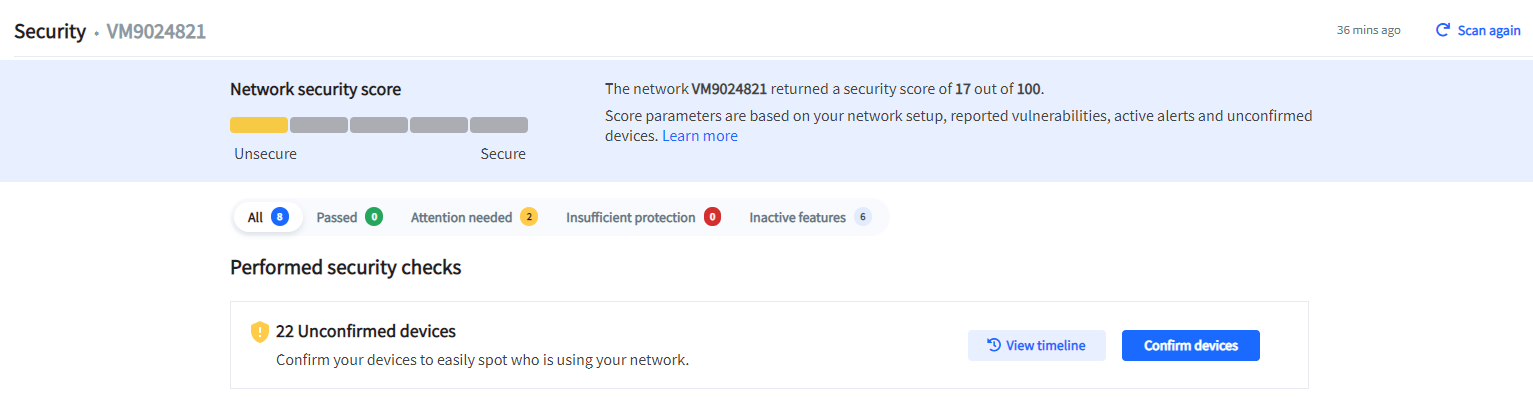Follow the Learn more link
Image resolution: width=1533 pixels, height=407 pixels.
click(x=700, y=136)
